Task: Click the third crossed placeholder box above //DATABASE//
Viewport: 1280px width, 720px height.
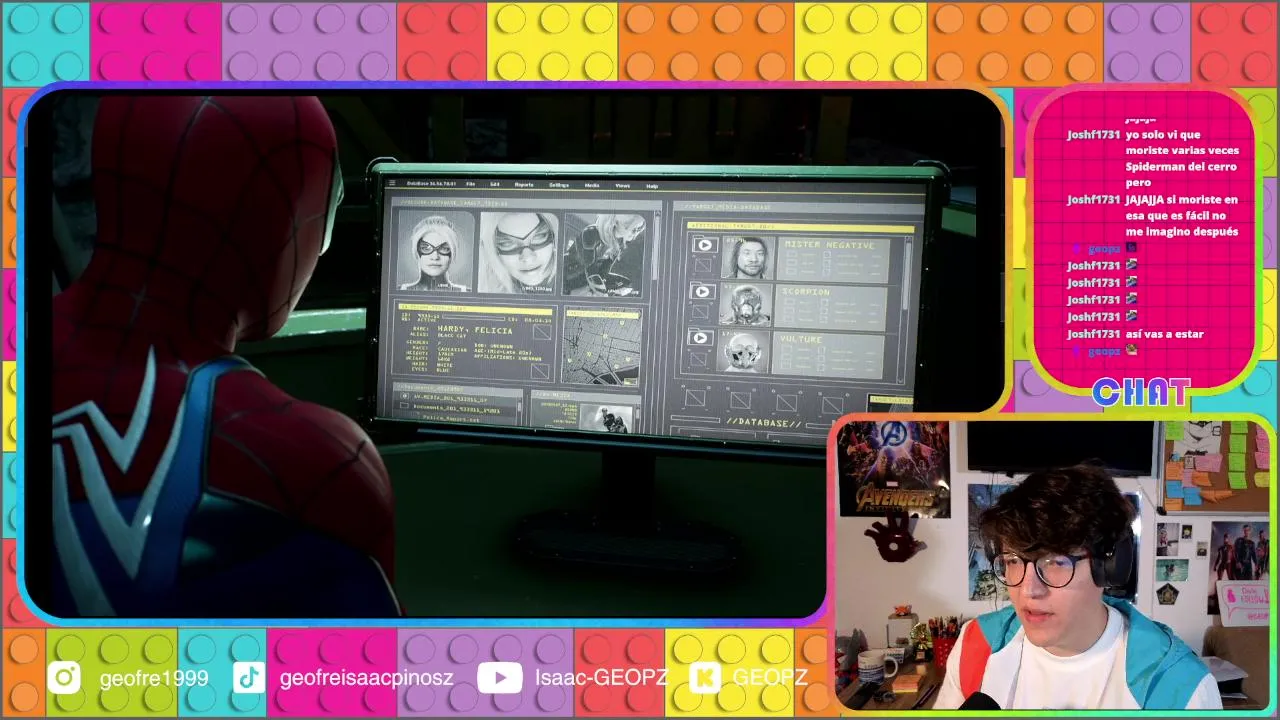Action: 786,402
